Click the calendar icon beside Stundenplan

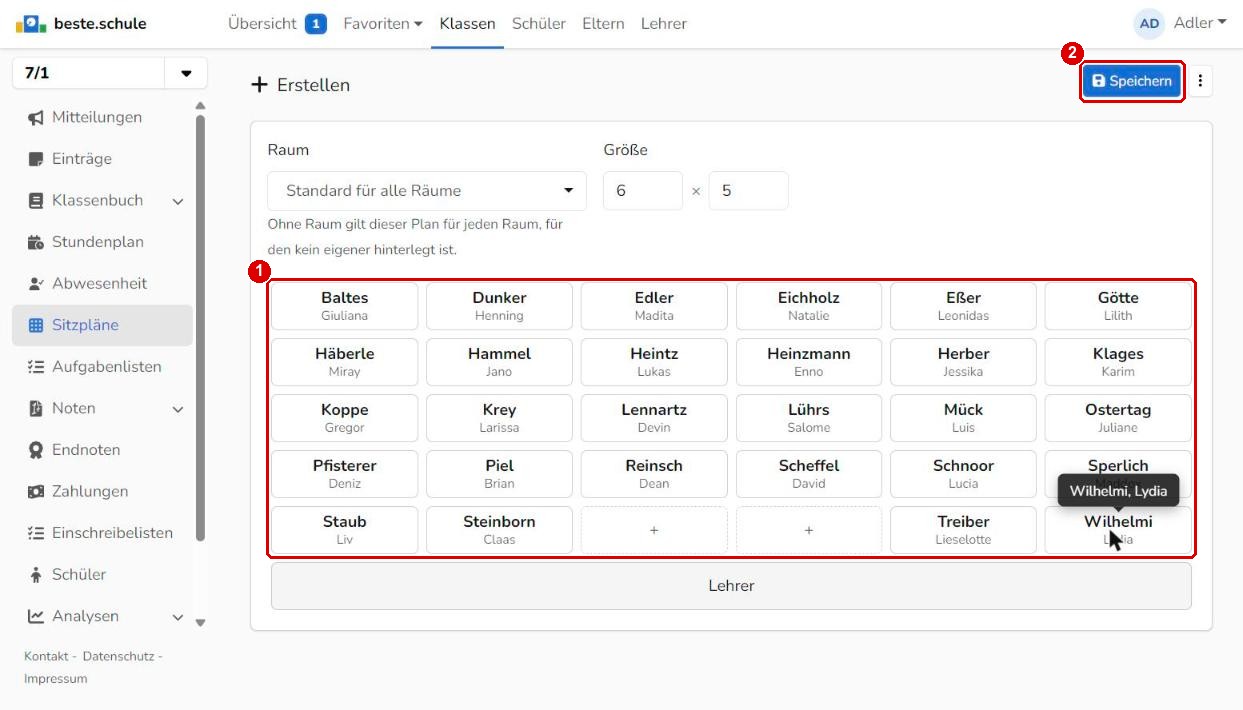(36, 242)
